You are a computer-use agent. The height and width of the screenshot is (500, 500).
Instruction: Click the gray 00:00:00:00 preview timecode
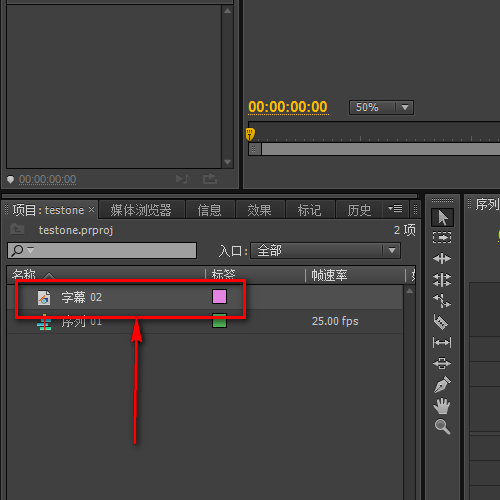(x=47, y=179)
